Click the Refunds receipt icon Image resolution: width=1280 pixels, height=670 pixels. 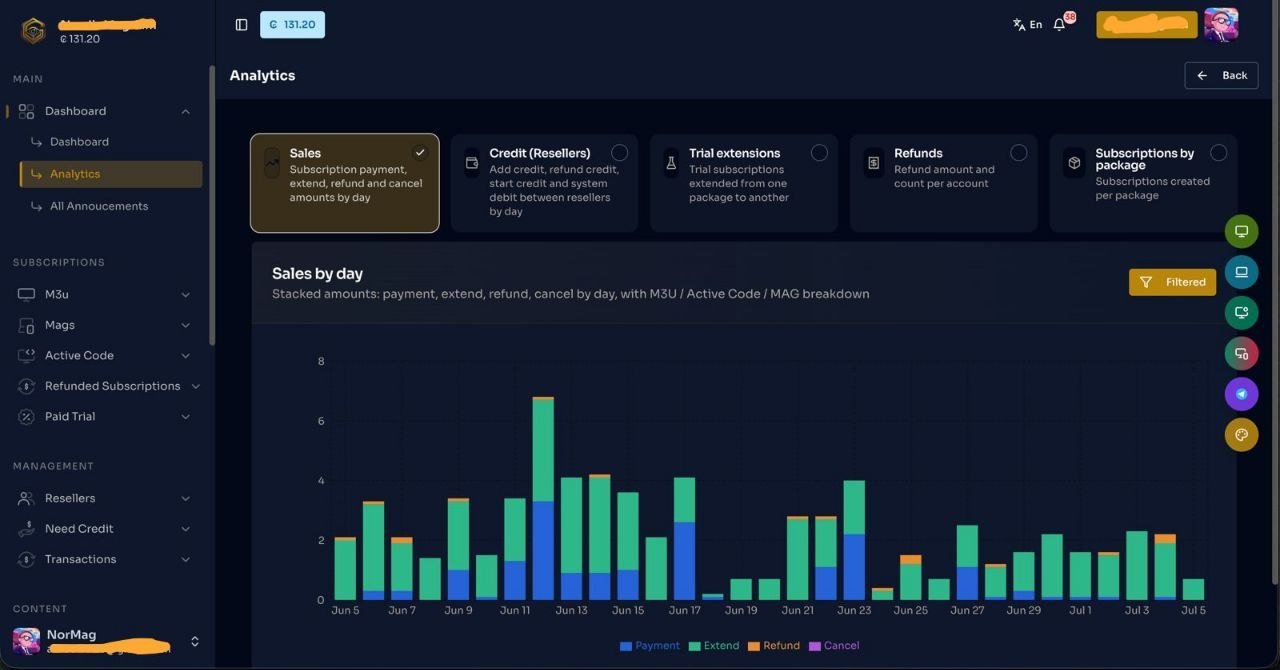873,163
